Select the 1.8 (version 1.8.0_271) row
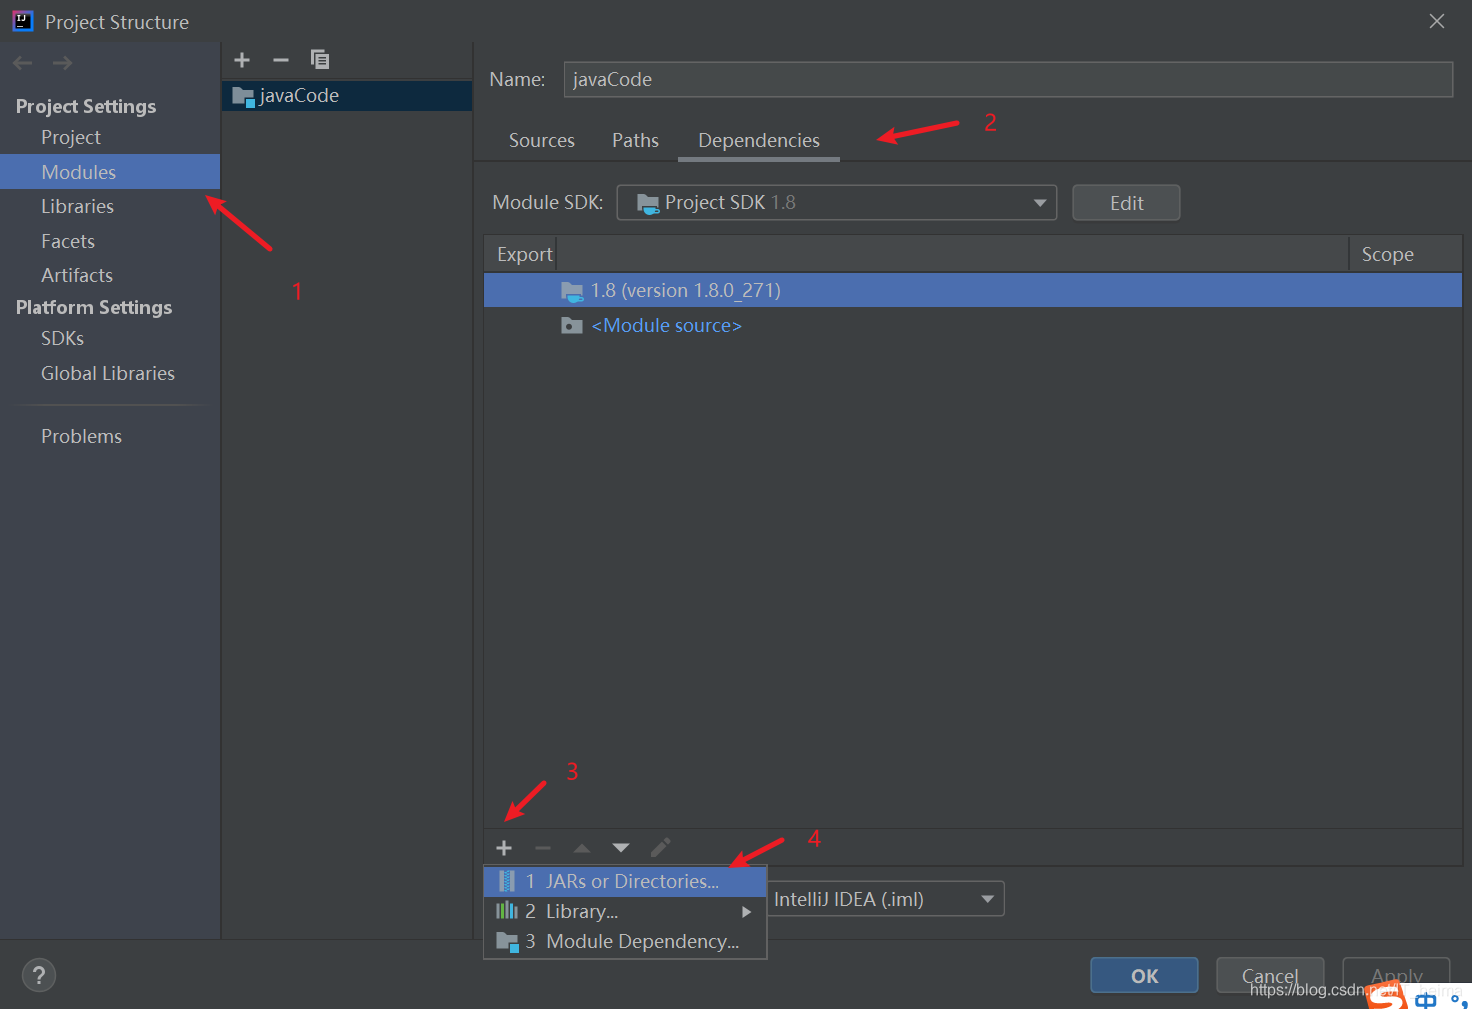Viewport: 1472px width, 1009px height. tap(973, 290)
